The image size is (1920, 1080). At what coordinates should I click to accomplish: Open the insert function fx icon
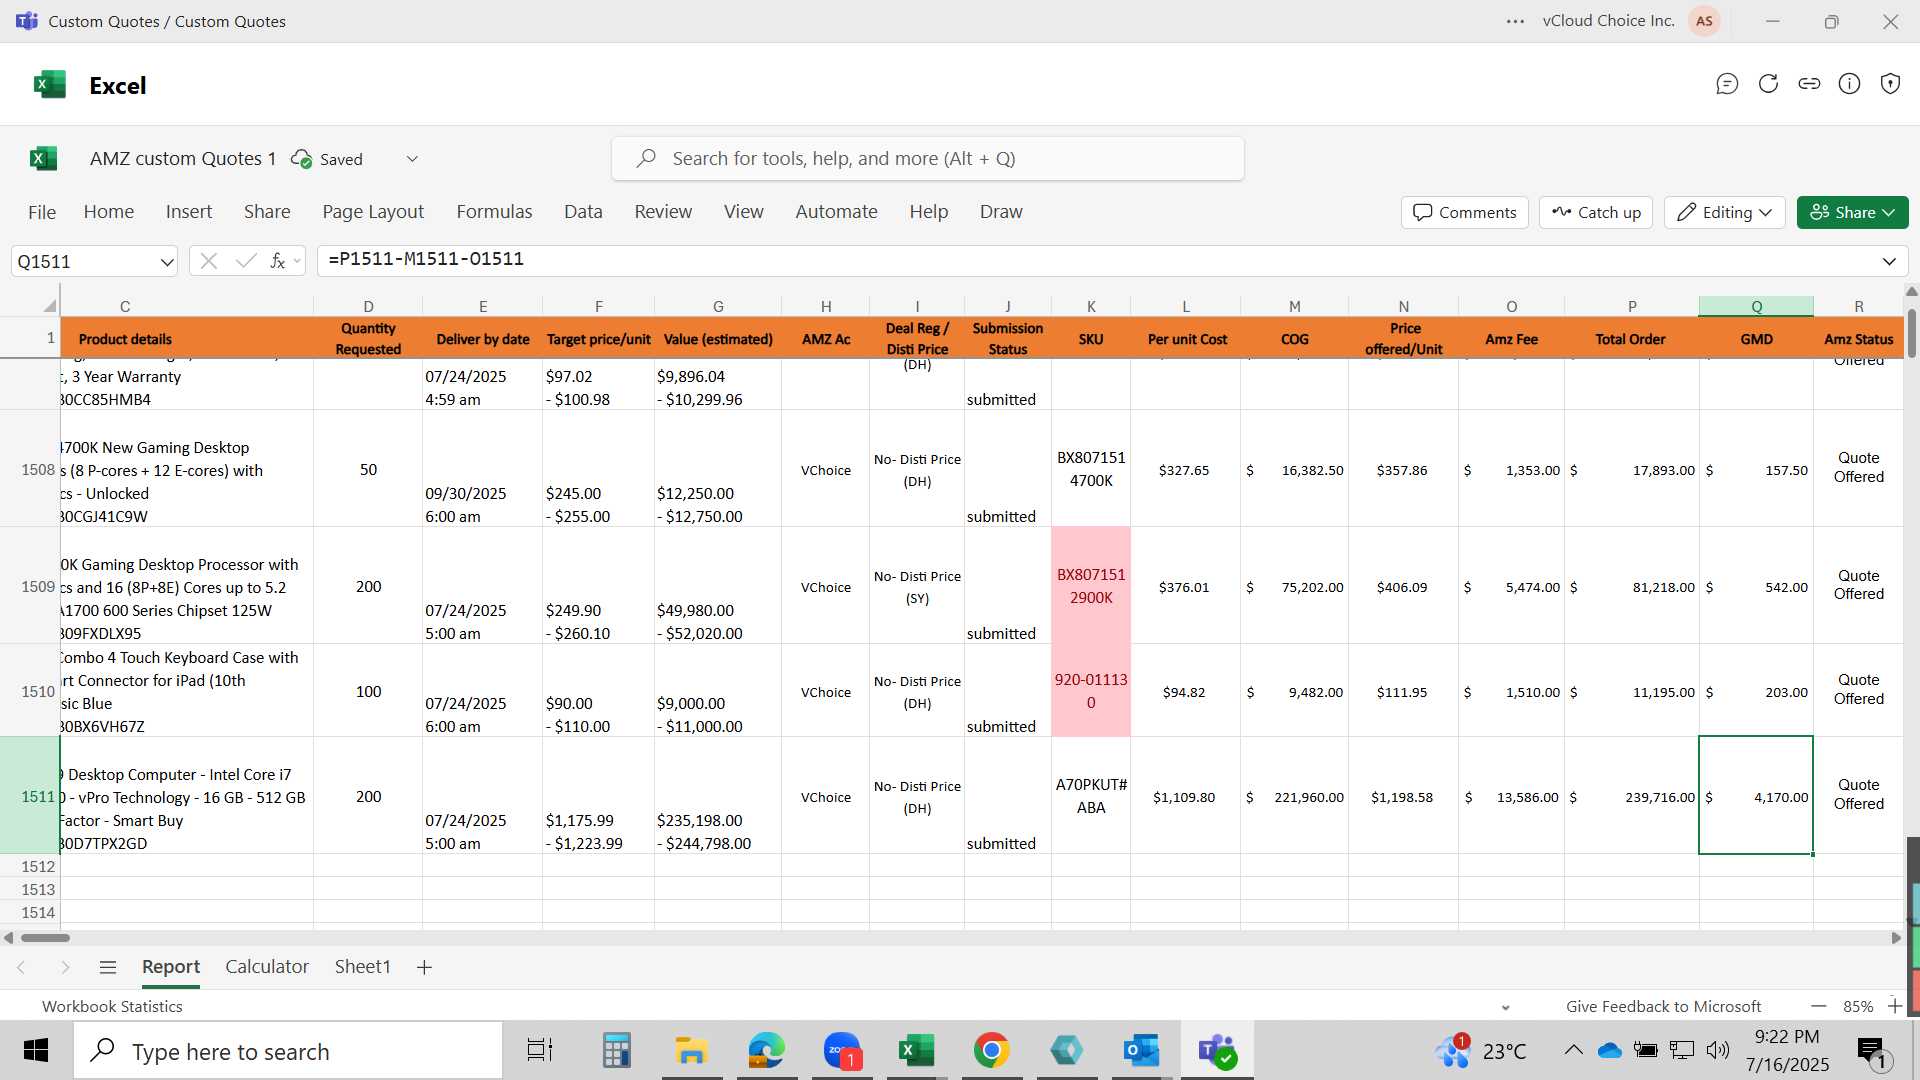click(x=277, y=261)
